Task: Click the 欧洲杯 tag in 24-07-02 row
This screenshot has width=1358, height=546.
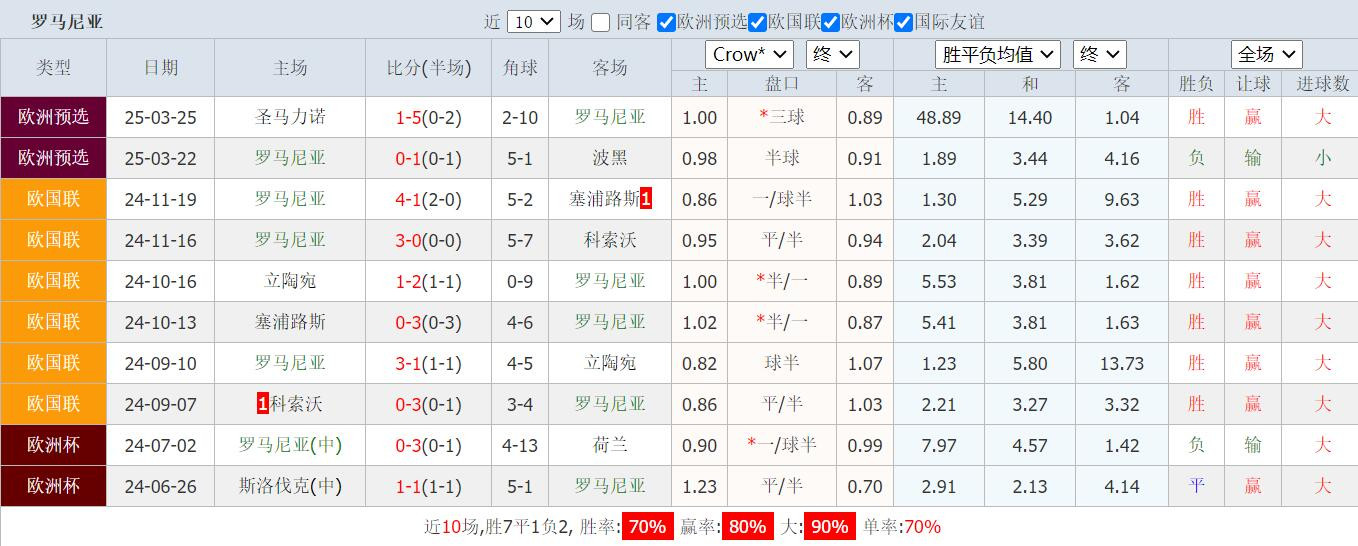Action: pos(54,445)
